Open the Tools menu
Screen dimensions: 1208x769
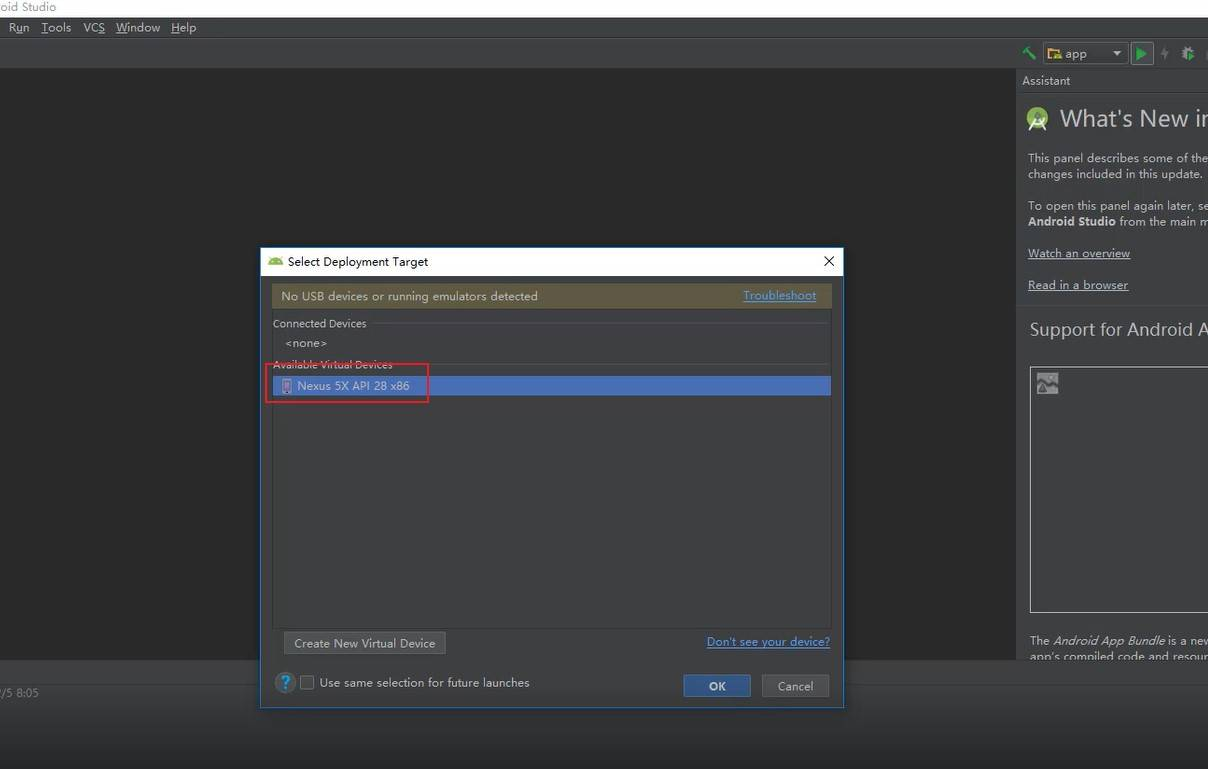56,28
